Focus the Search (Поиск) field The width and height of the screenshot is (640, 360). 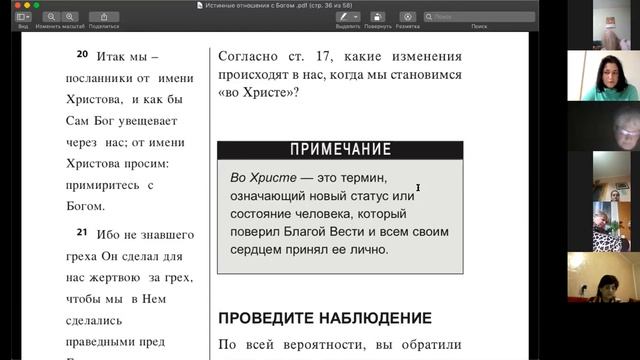click(x=479, y=17)
